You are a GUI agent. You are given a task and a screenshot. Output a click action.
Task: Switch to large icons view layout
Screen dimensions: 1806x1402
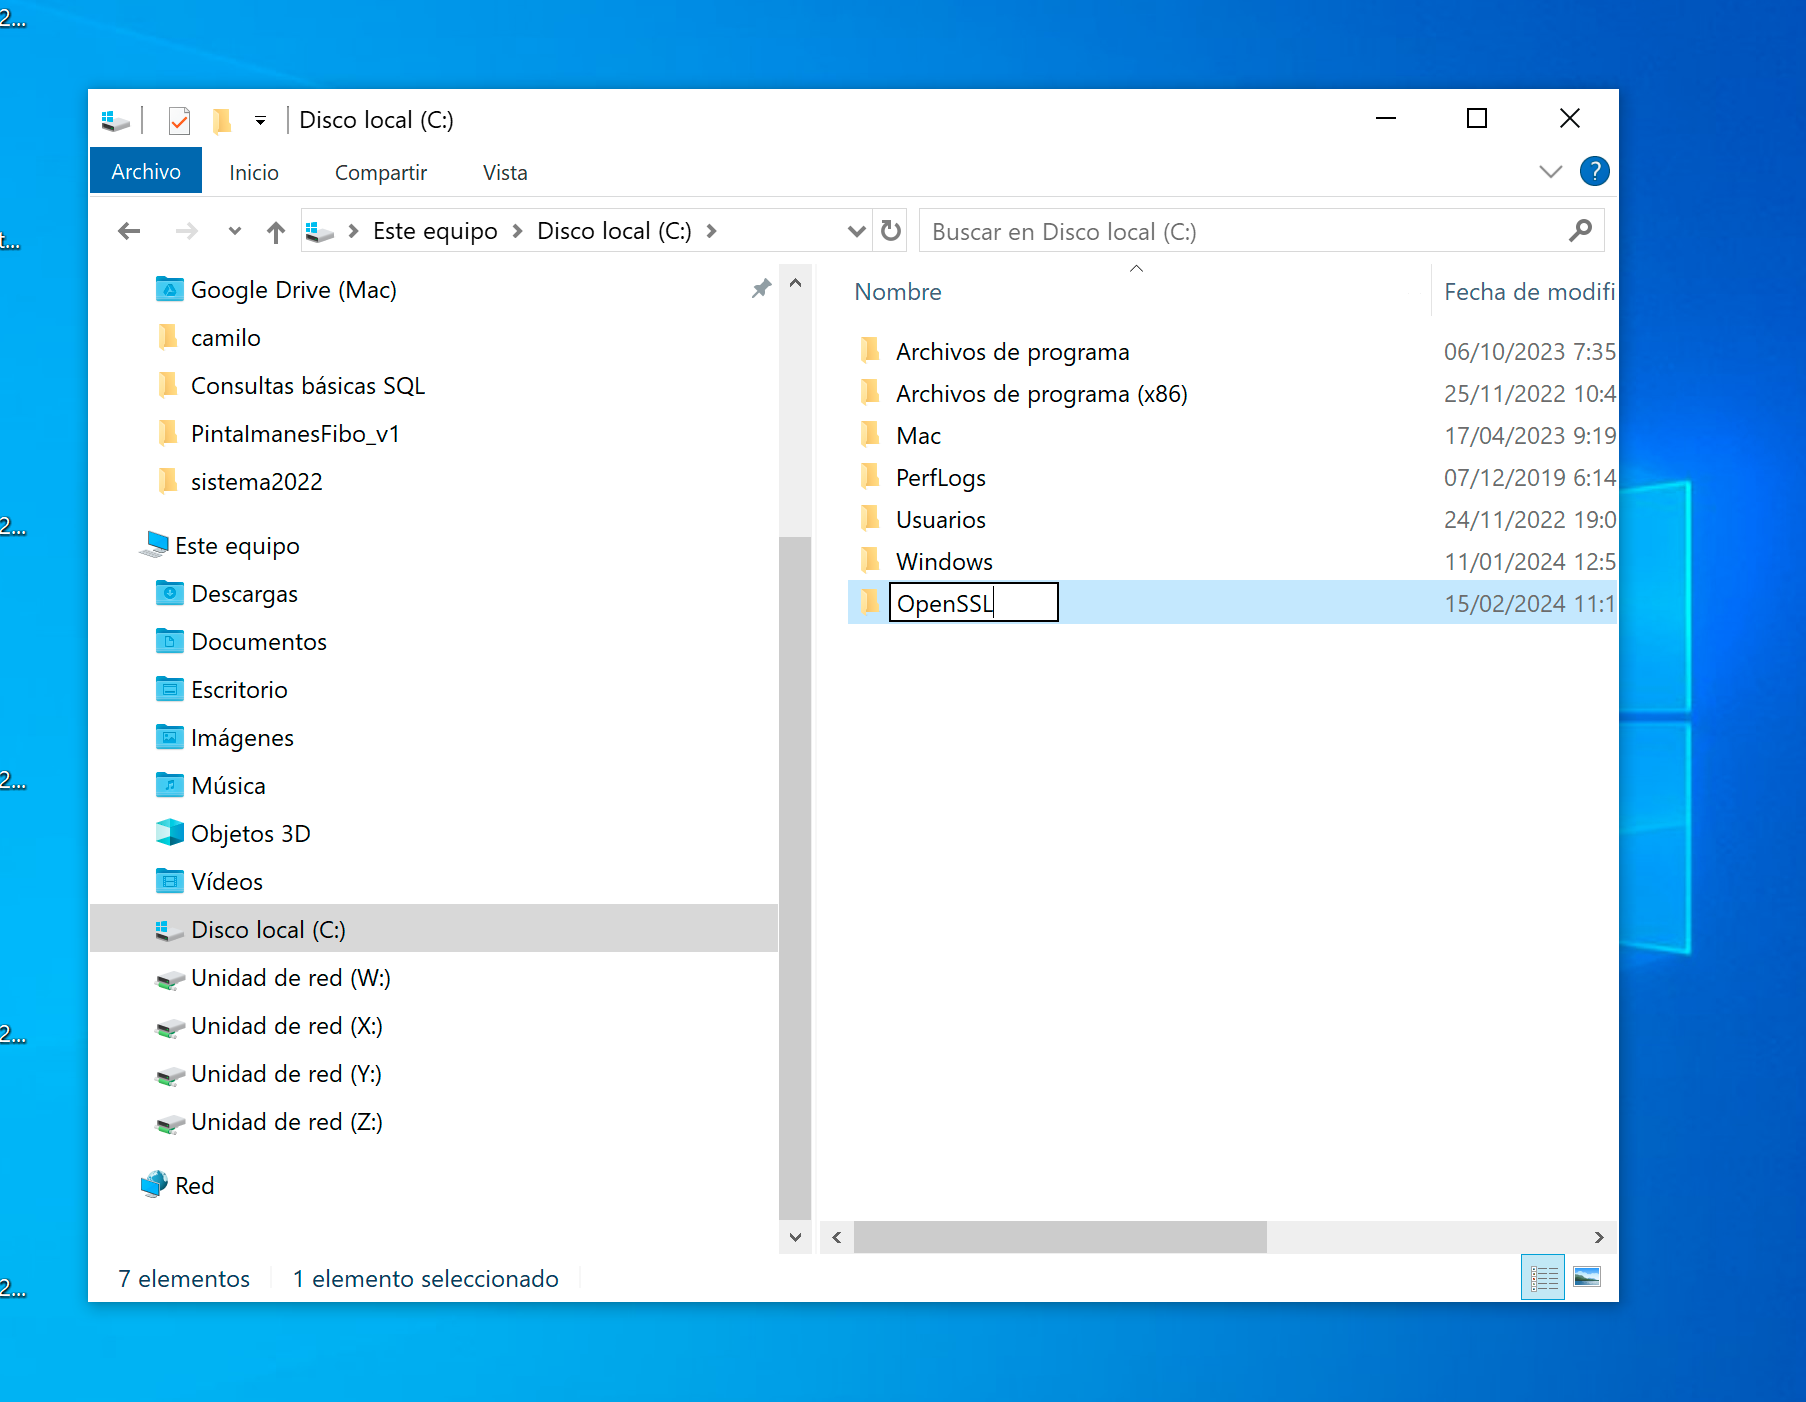coord(1587,1278)
